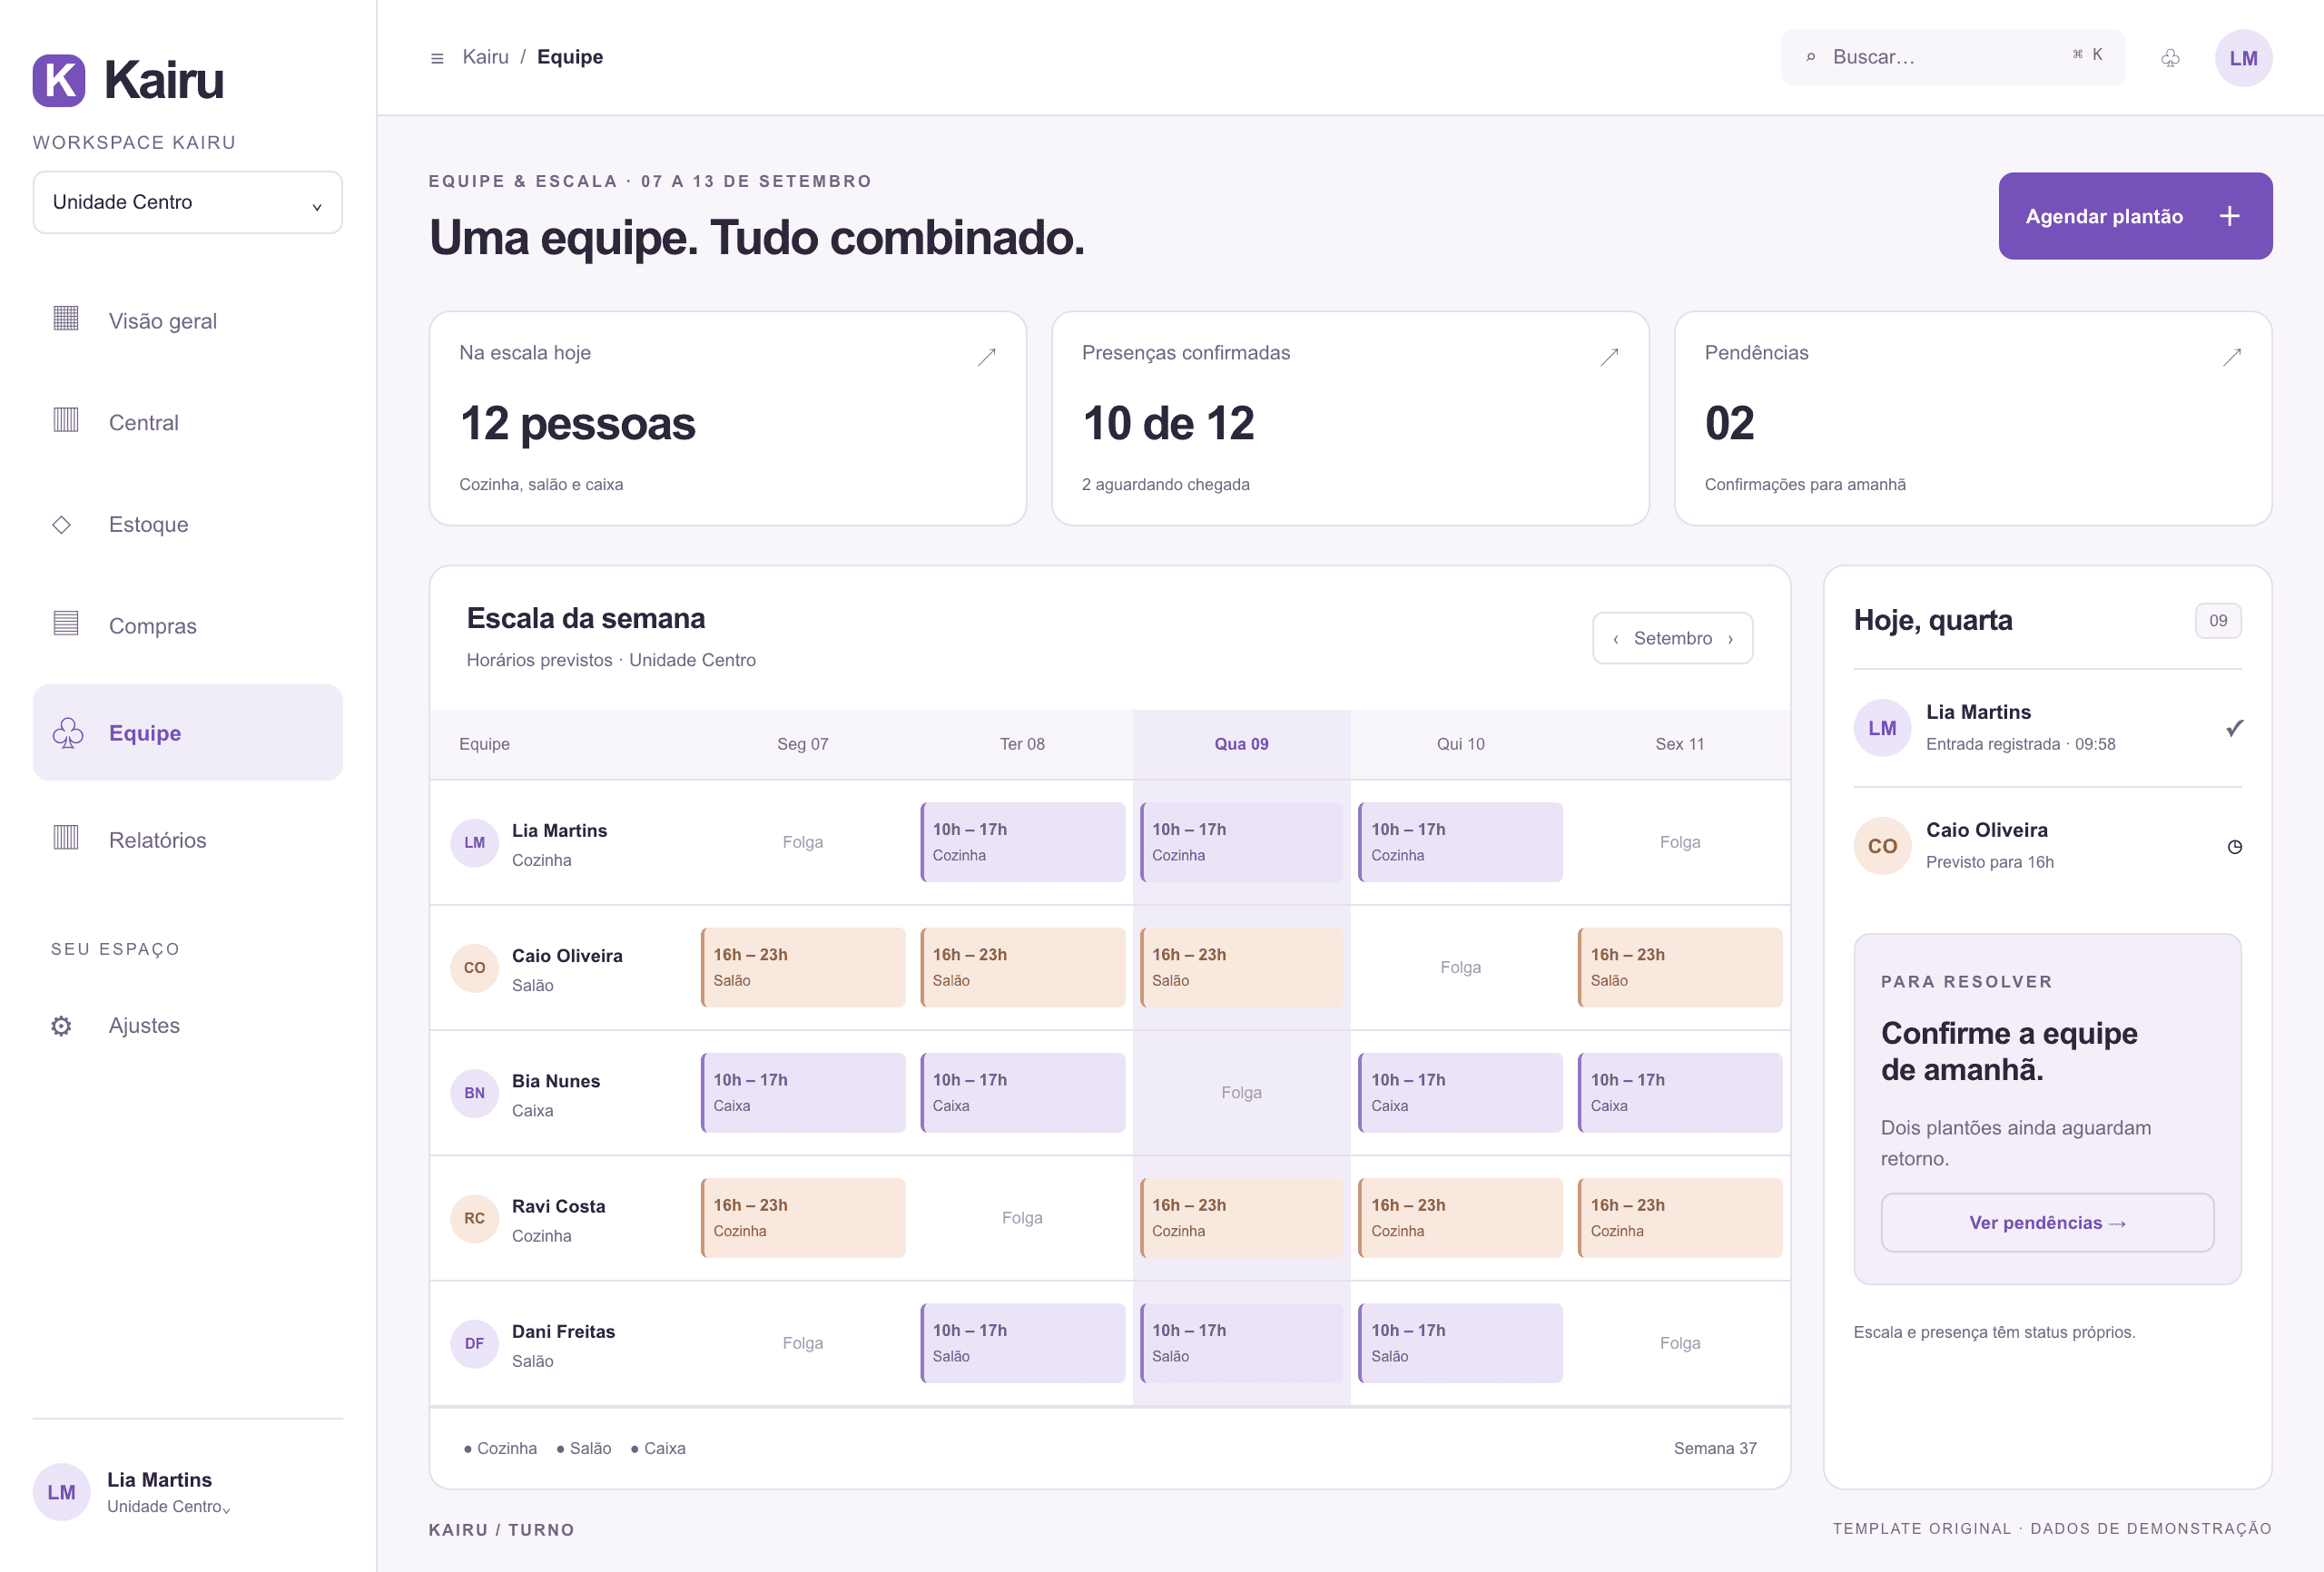2324x1572 pixels.
Task: Open the Setembro month selector
Action: (1672, 638)
